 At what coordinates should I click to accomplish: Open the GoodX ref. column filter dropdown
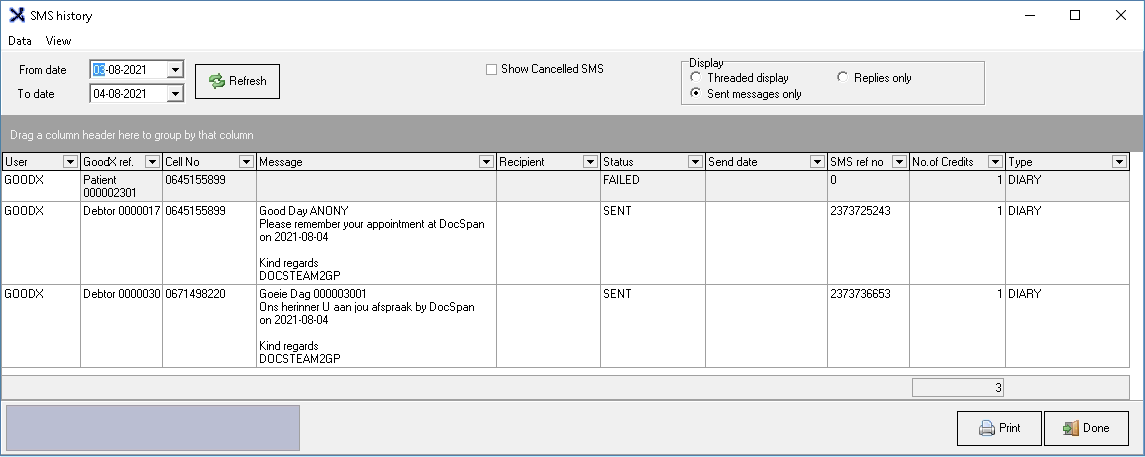click(x=153, y=162)
